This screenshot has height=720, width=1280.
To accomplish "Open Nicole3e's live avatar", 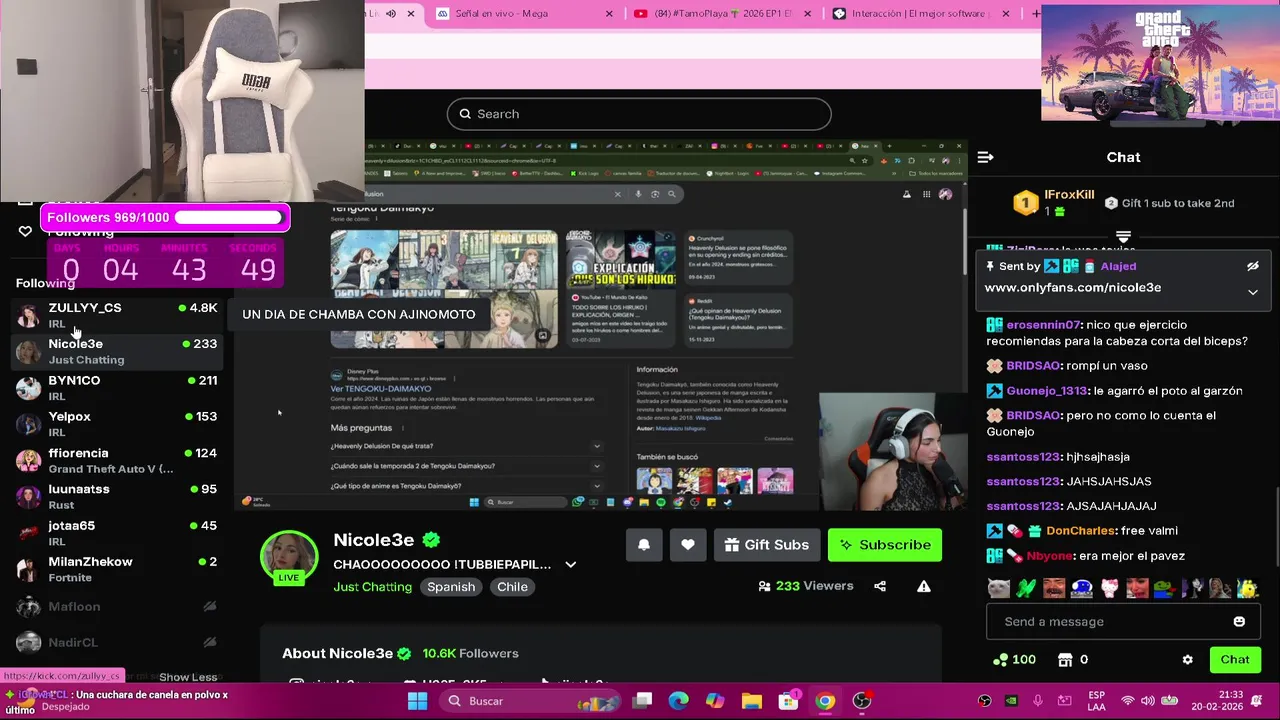I will point(289,558).
